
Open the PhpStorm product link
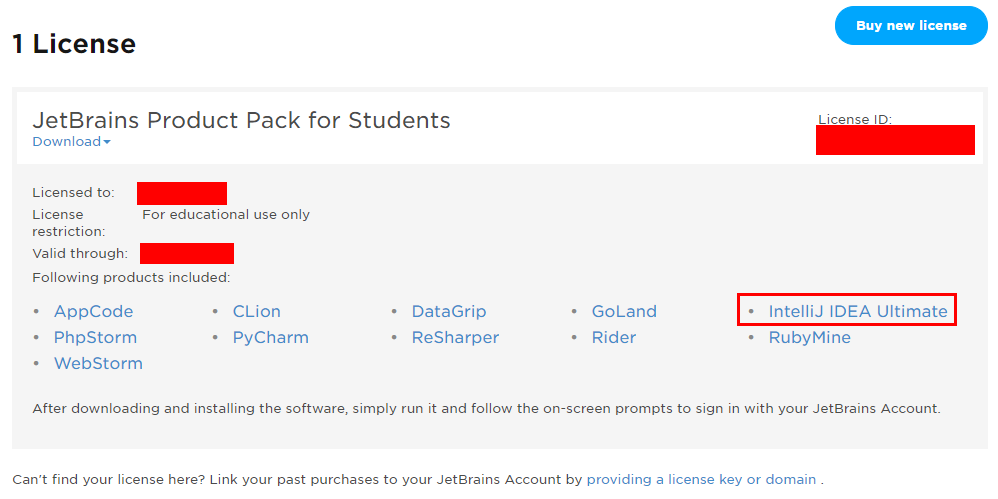point(95,337)
